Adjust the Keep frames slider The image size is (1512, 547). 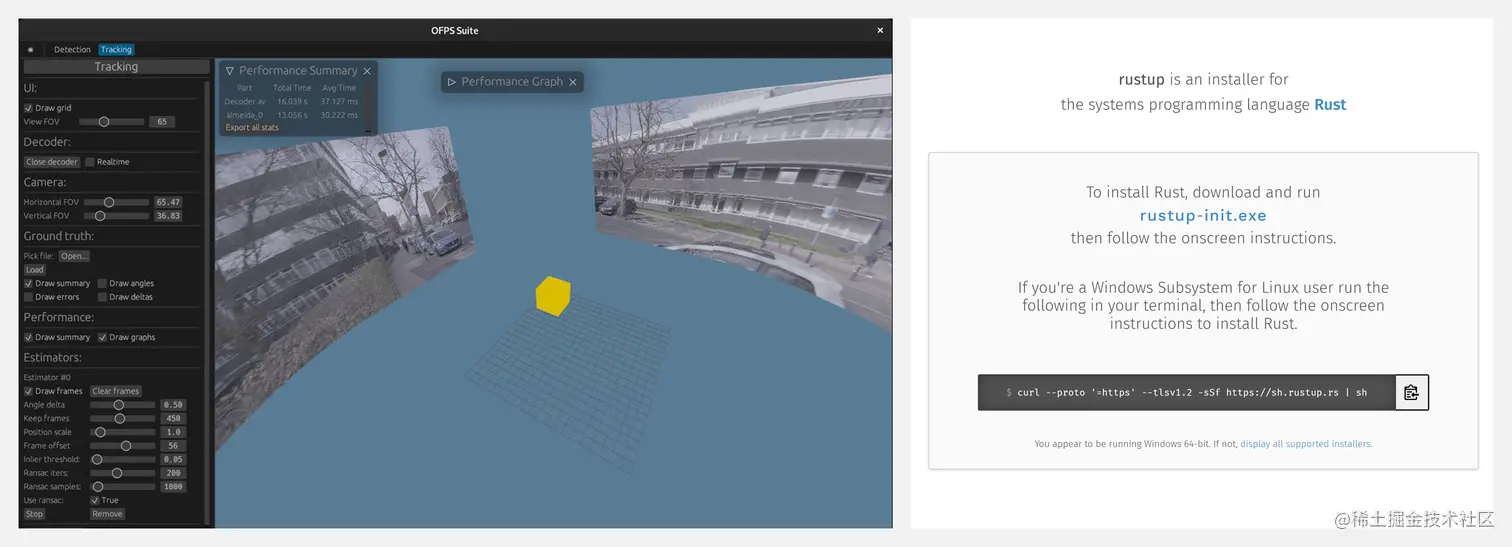(123, 419)
